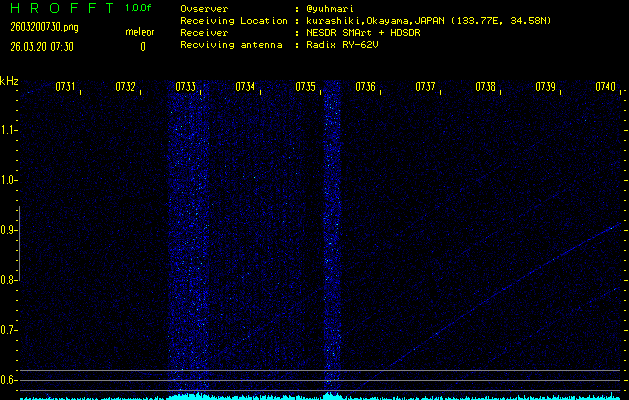The width and height of the screenshot is (629, 400).
Task: Click the cyan signal level strip at bottom
Action: pyautogui.click(x=321, y=397)
